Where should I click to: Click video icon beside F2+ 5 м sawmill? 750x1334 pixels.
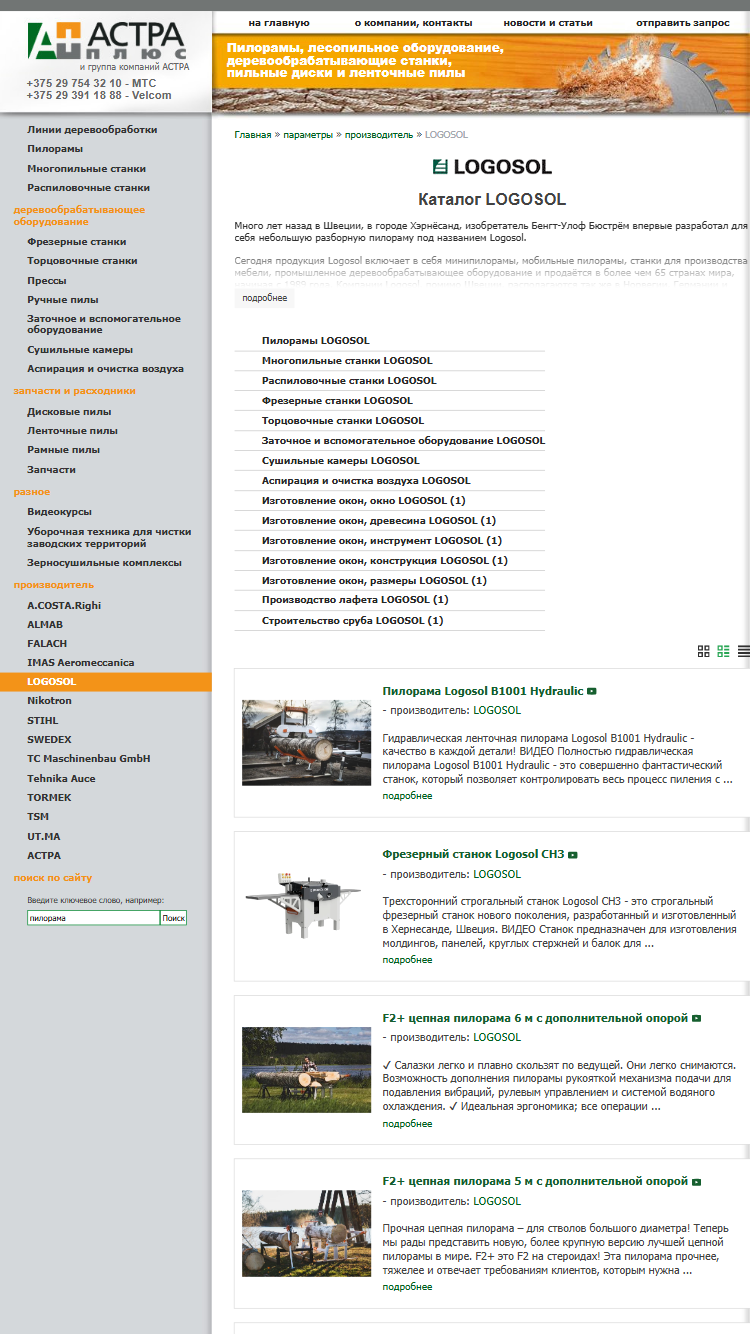pos(697,1182)
